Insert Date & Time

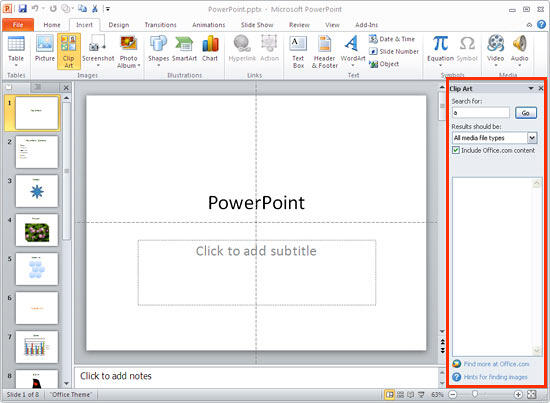tap(392, 39)
